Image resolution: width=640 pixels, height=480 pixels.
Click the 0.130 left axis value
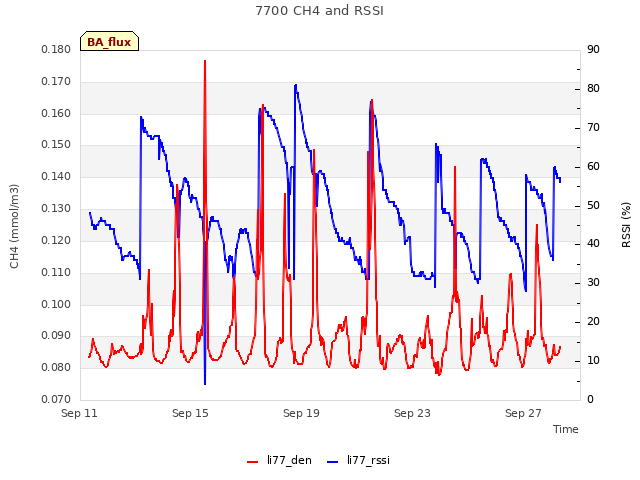(x=56, y=209)
